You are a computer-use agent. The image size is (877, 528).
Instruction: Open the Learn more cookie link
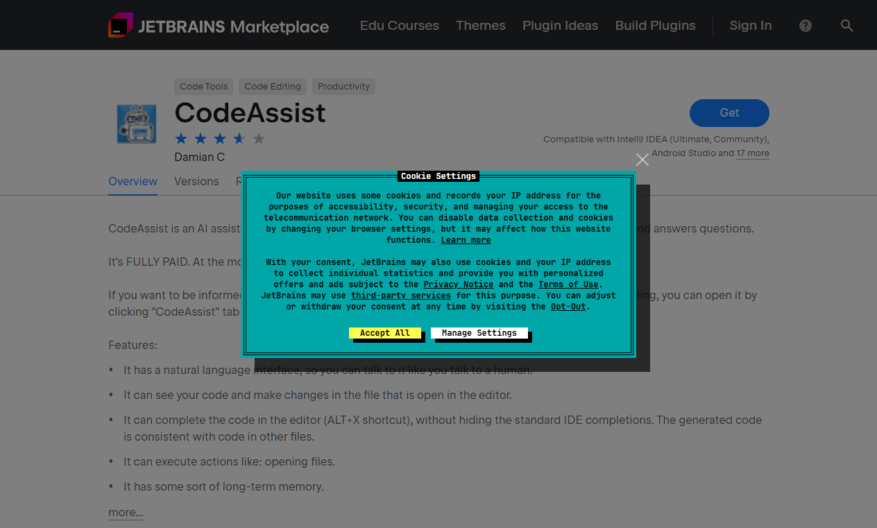pyautogui.click(x=465, y=240)
